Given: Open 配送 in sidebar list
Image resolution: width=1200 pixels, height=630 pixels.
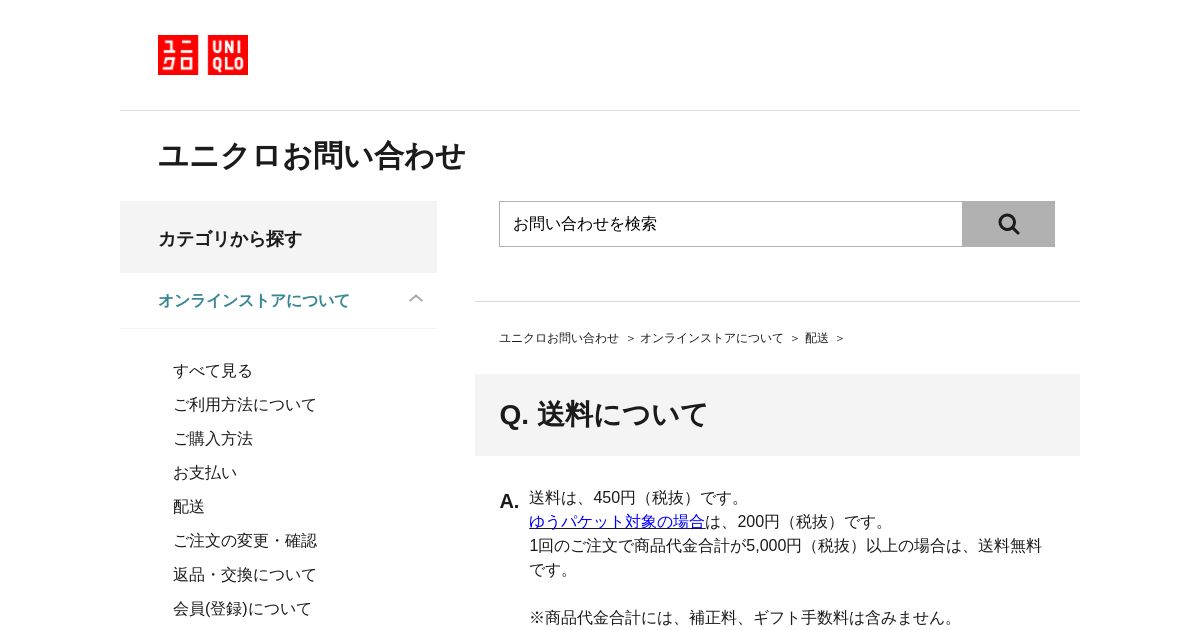Looking at the screenshot, I should (189, 507).
